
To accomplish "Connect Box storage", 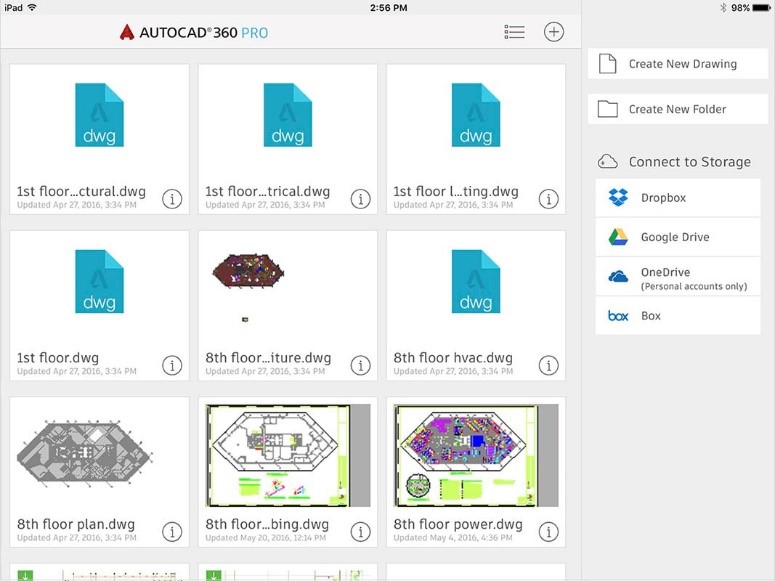I will click(x=678, y=315).
